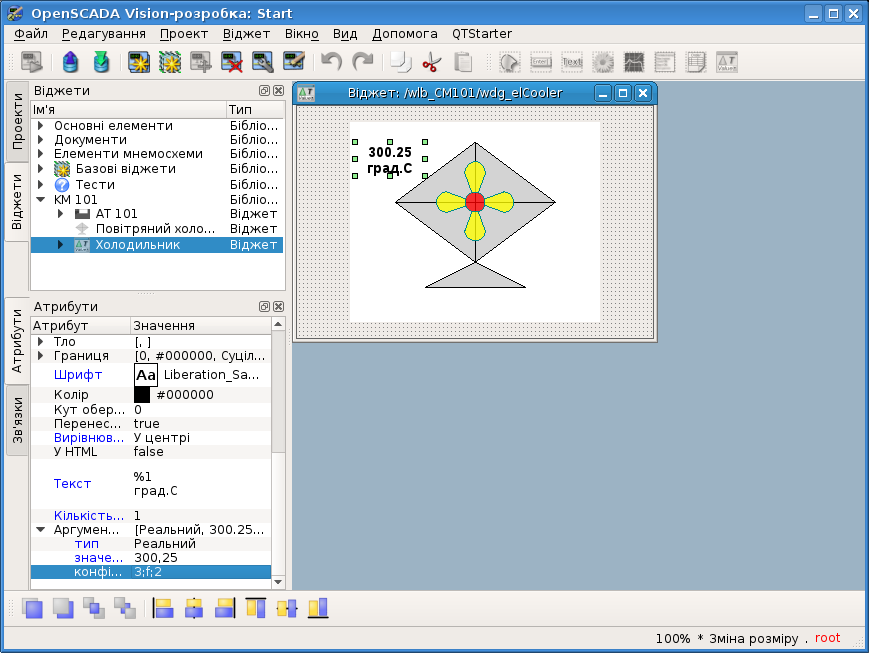
Task: Click the scissors cut icon
Action: pos(431,63)
